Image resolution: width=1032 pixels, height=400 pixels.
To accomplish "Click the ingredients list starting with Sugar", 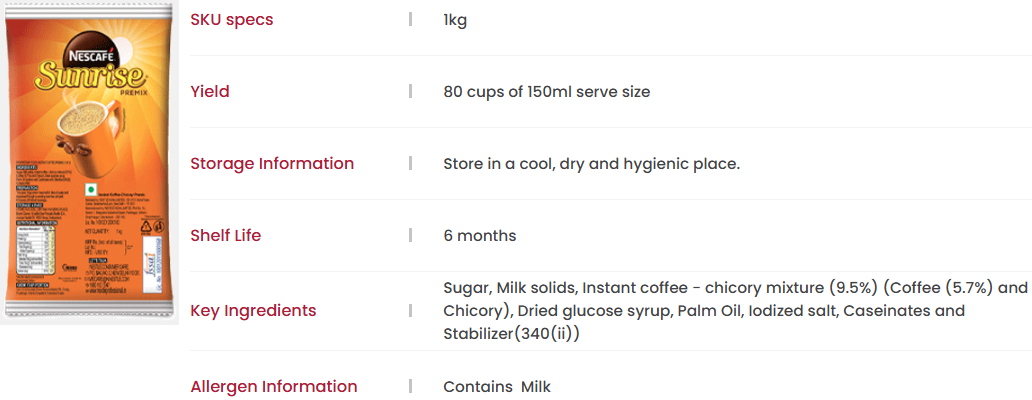I will coord(735,311).
